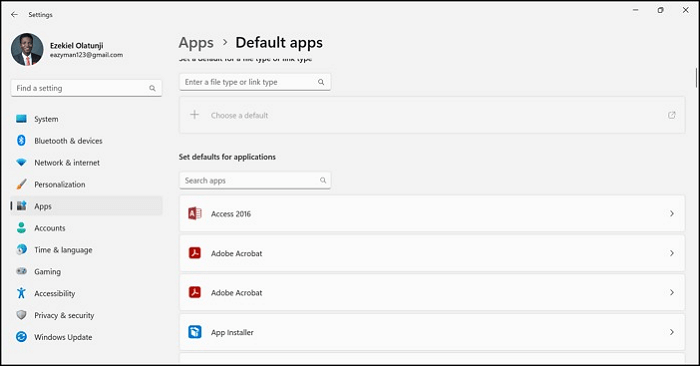
Task: Open Access 2016 defaults
Action: pos(432,214)
